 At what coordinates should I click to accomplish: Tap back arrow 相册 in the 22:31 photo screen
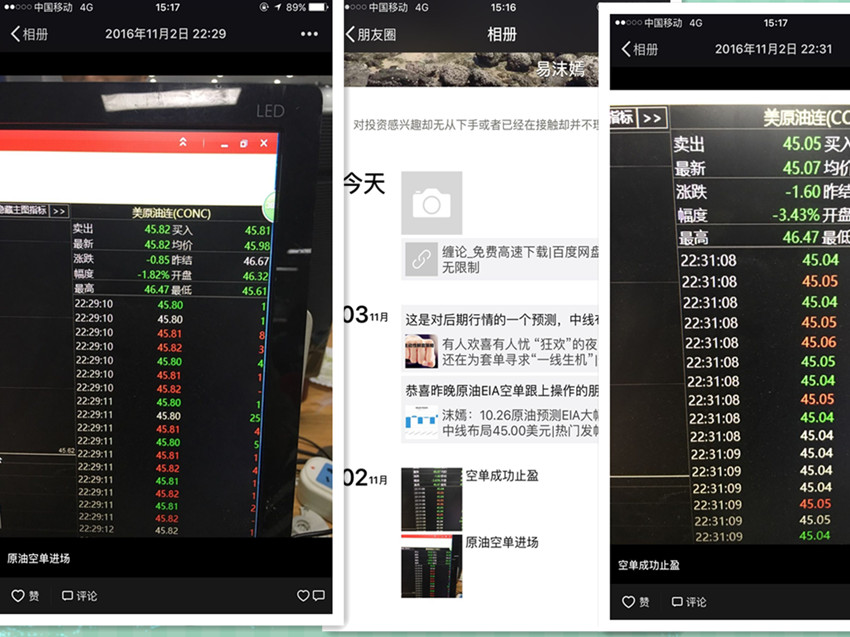click(640, 49)
